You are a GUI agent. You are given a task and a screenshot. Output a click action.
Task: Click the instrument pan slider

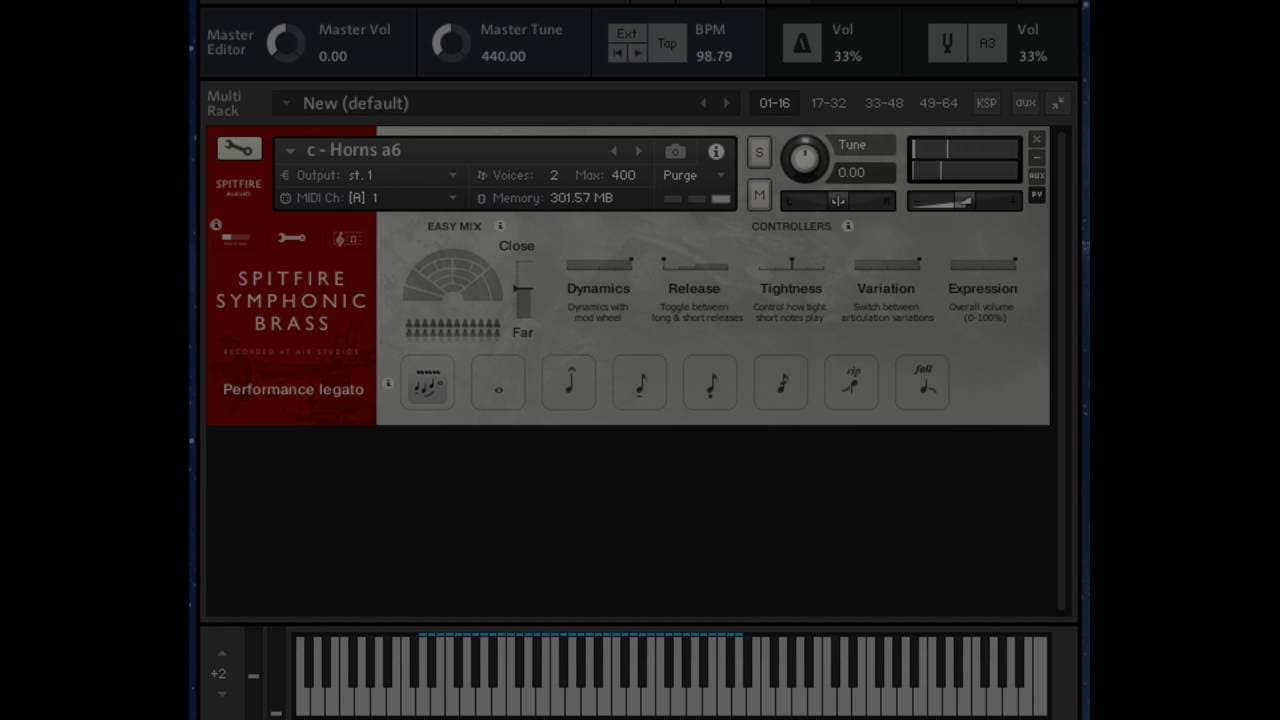tap(838, 201)
